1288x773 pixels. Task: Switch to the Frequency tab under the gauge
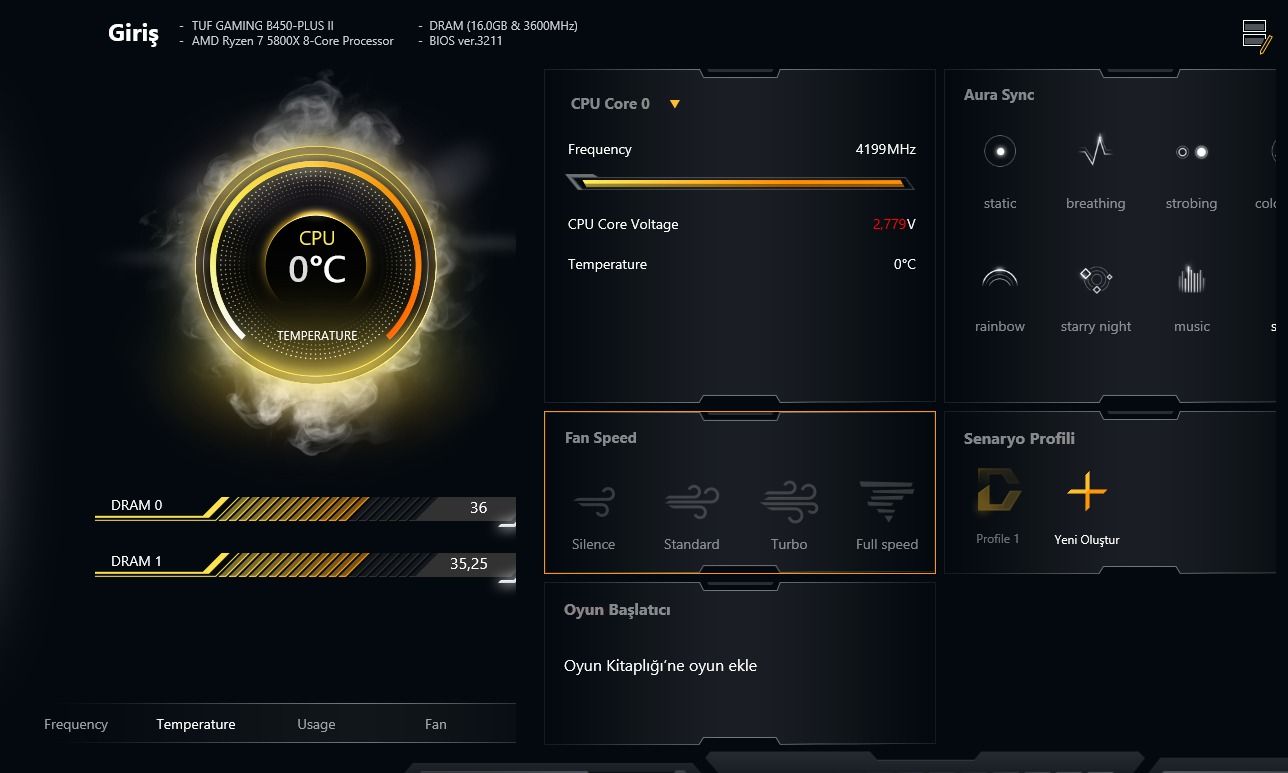(76, 724)
